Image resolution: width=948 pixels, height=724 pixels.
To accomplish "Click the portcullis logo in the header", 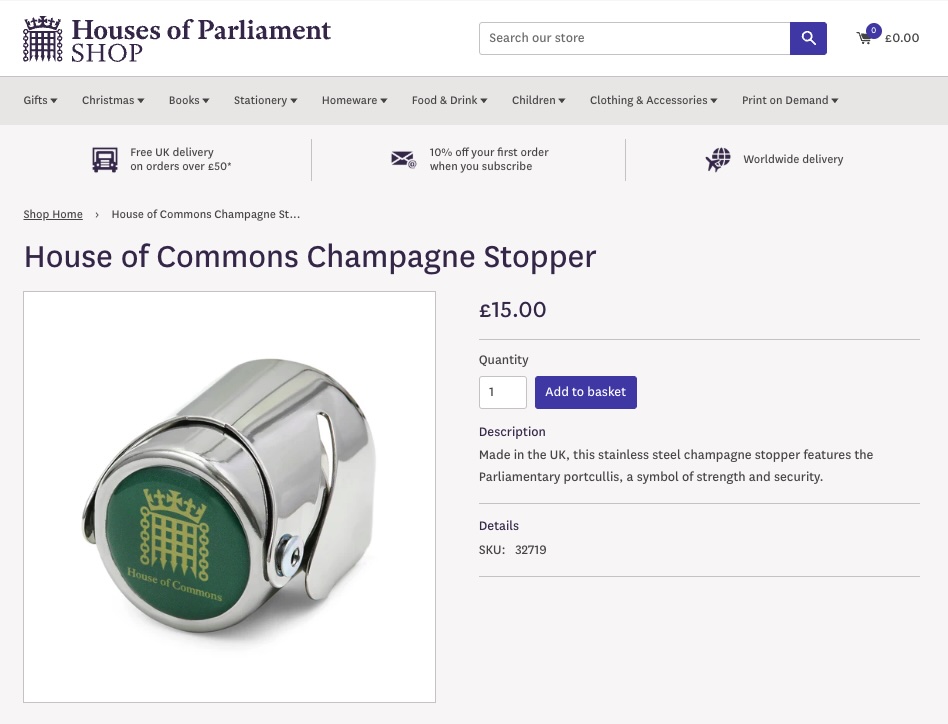I will pos(42,39).
